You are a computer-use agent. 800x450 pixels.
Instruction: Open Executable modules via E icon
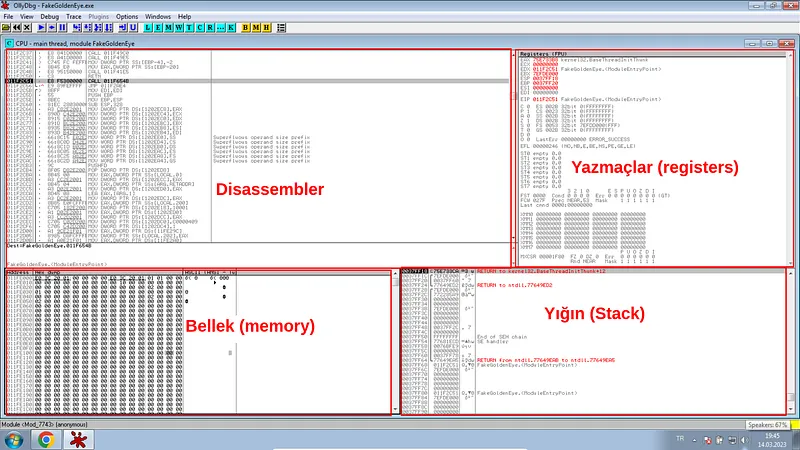click(x=158, y=28)
